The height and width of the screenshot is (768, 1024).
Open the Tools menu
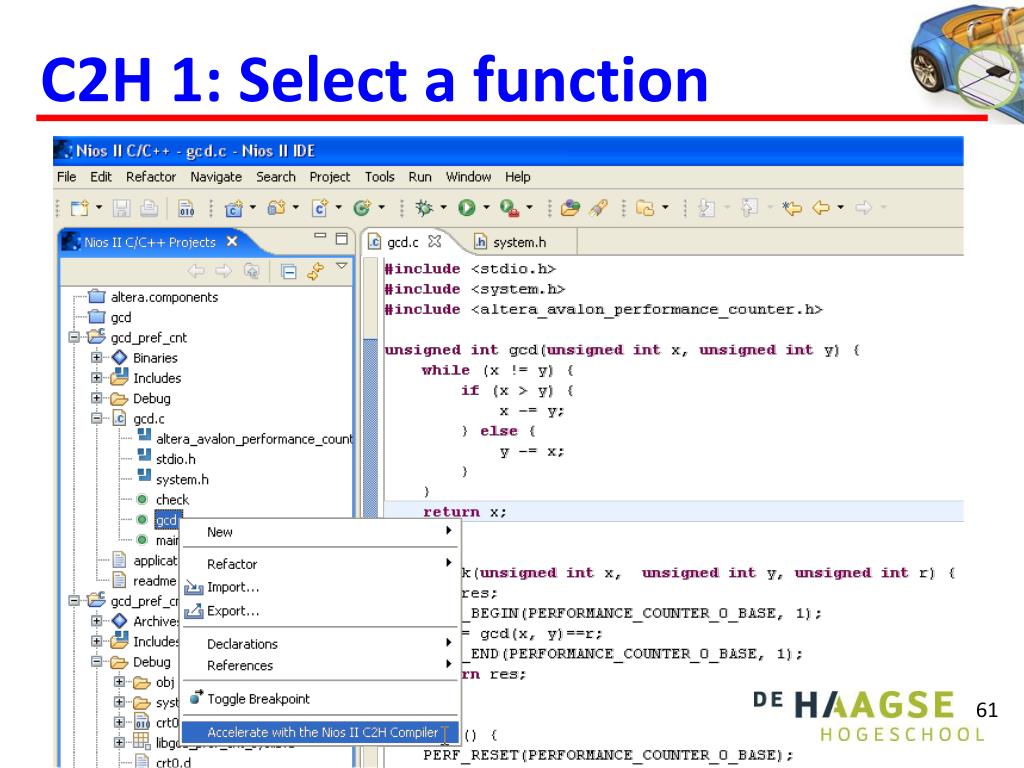tap(379, 177)
